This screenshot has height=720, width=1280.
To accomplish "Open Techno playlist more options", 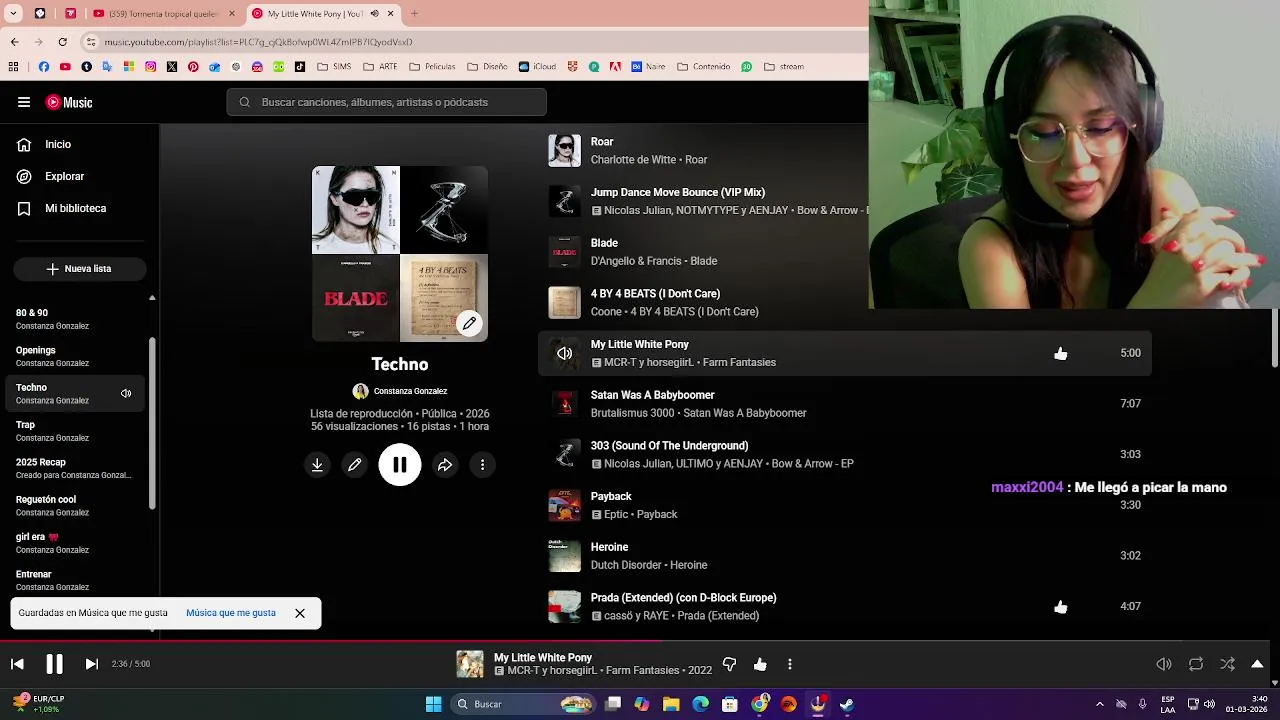I will [482, 465].
